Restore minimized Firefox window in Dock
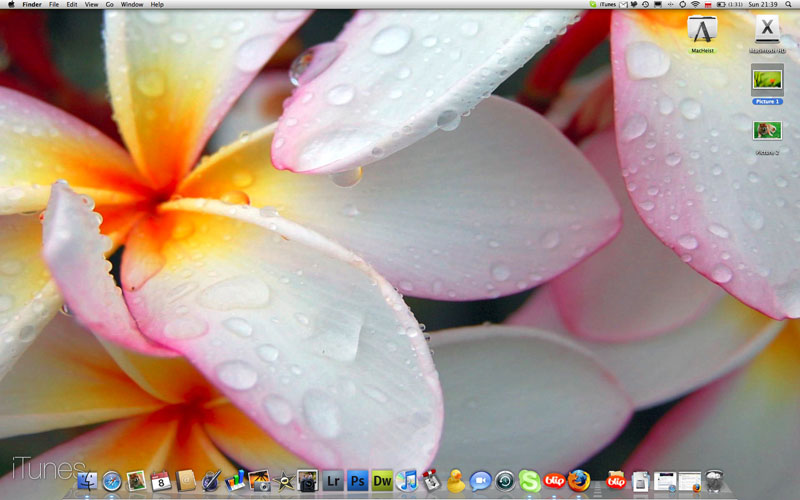Screen dimensions: 800x500 pyautogui.click(x=689, y=482)
